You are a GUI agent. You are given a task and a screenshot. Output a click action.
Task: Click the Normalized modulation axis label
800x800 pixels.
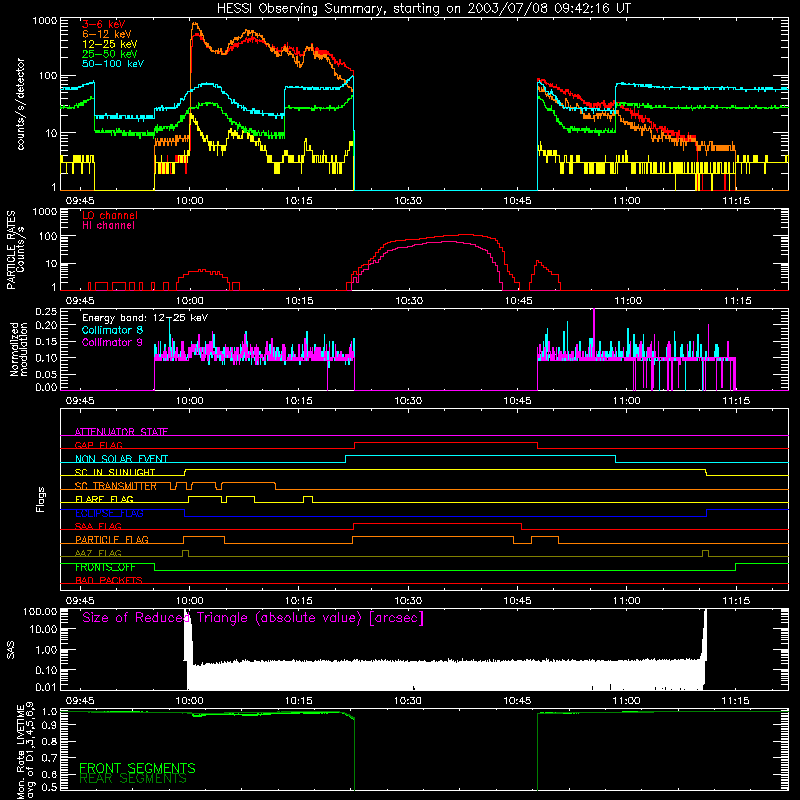pyautogui.click(x=19, y=349)
